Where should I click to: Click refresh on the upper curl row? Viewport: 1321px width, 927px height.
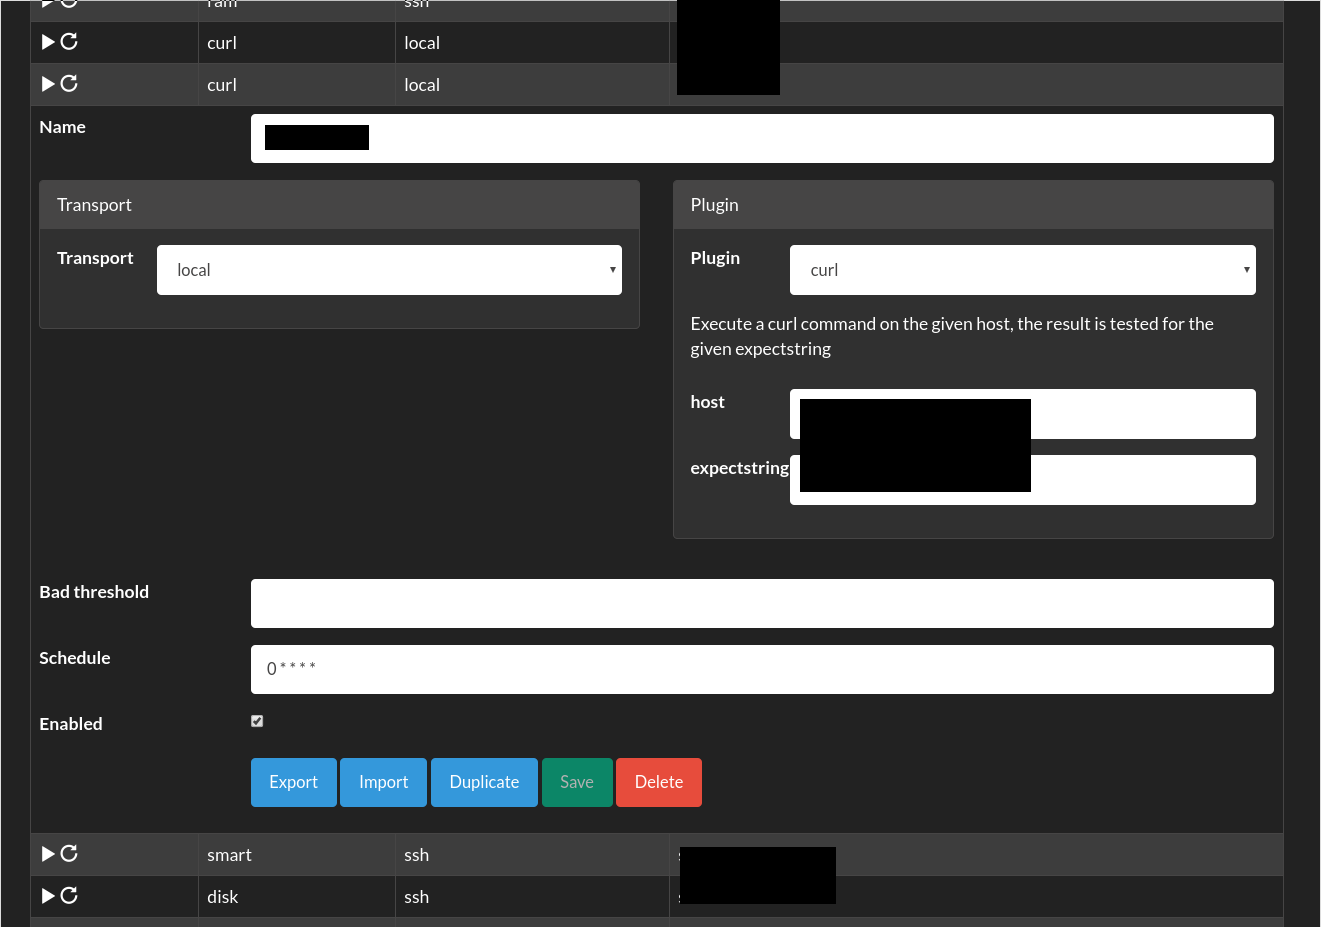pyautogui.click(x=69, y=42)
